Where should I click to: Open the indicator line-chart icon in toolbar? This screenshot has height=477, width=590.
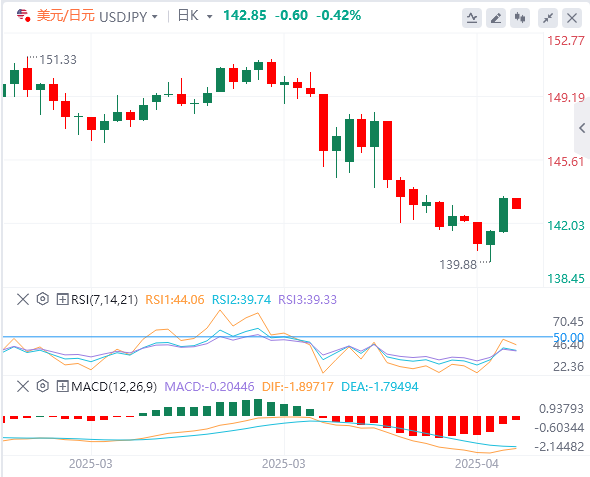472,18
